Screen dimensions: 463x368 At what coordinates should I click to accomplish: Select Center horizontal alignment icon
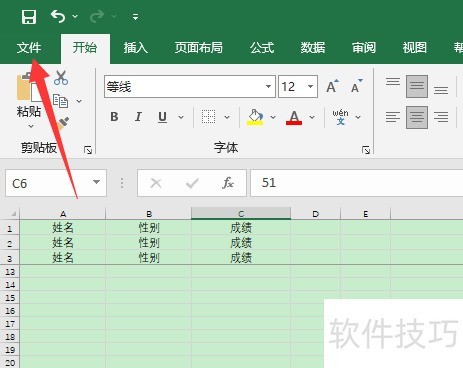(x=417, y=117)
